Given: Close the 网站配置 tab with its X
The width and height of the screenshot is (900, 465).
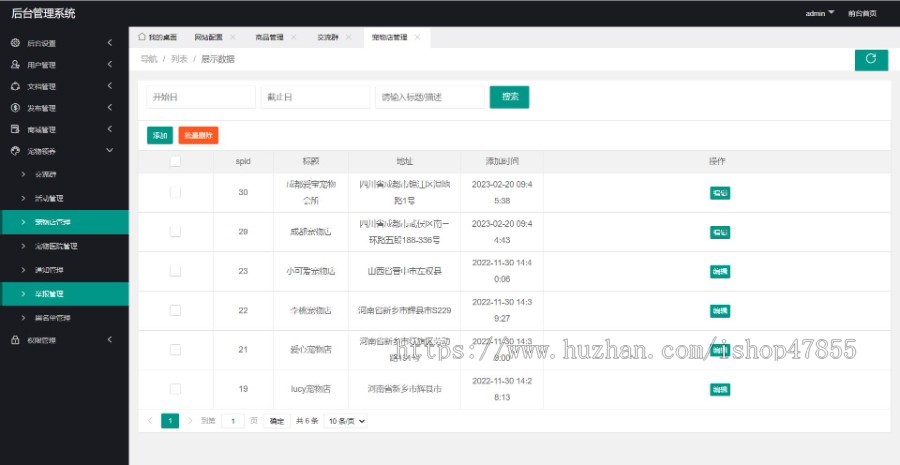Looking at the screenshot, I should [232, 37].
